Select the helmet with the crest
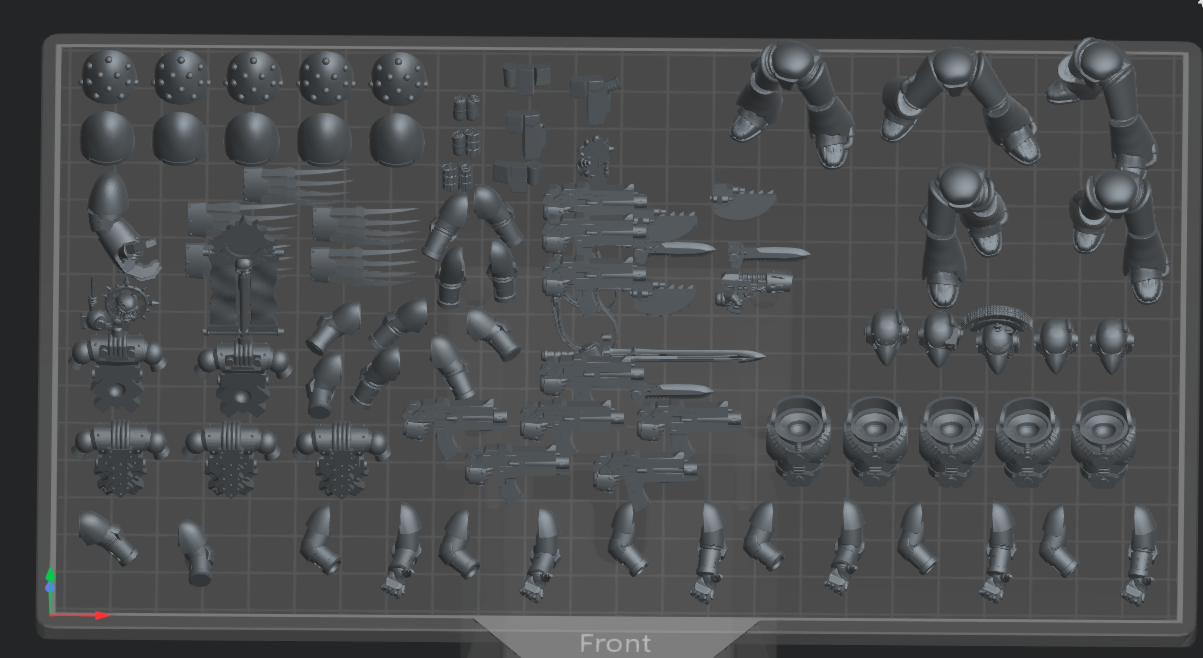The height and width of the screenshot is (658, 1203). pyautogui.click(x=996, y=334)
